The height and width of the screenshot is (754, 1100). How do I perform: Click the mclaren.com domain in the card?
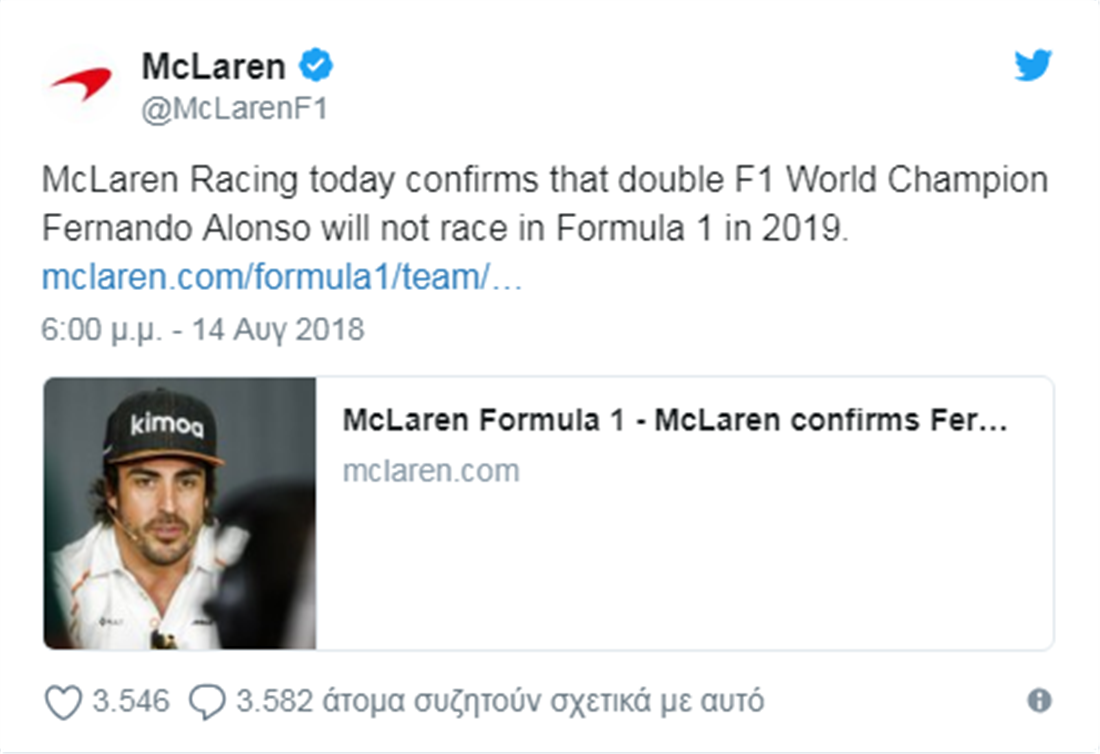pos(431,470)
